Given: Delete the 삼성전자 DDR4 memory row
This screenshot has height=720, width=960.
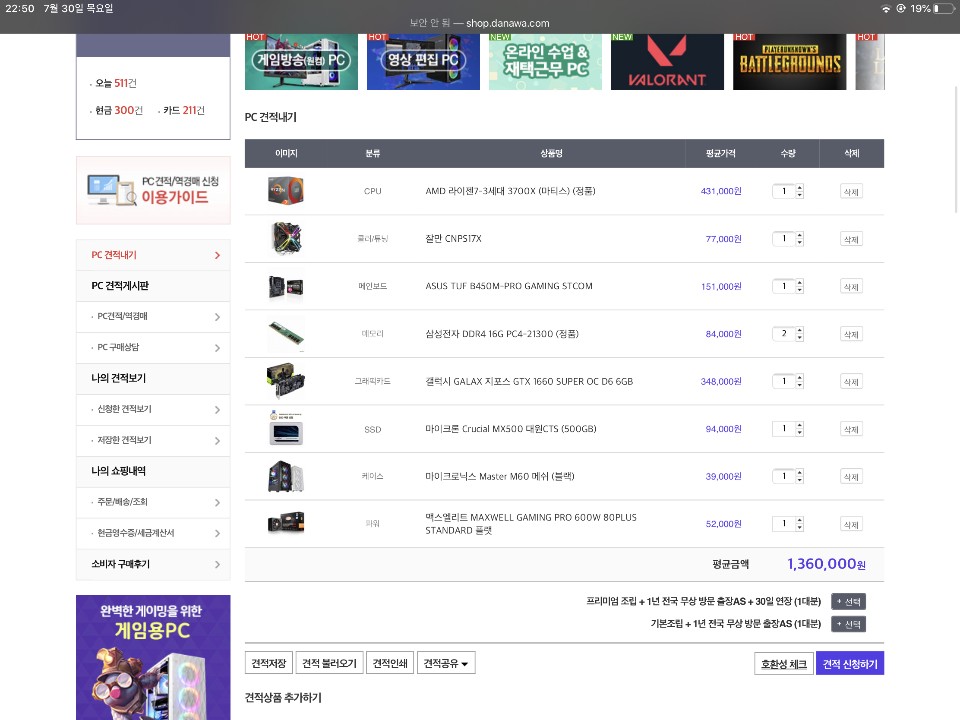Looking at the screenshot, I should pos(851,334).
